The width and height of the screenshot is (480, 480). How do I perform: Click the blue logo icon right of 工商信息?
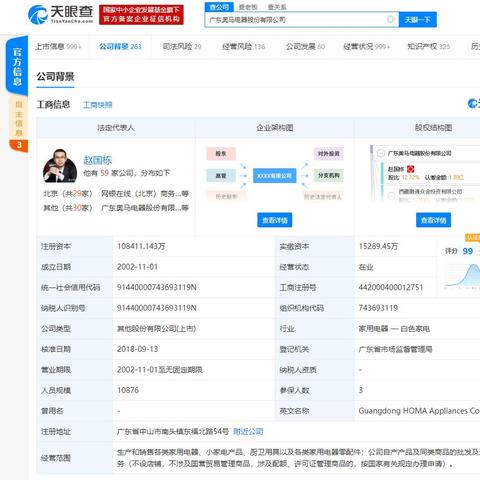473,104
